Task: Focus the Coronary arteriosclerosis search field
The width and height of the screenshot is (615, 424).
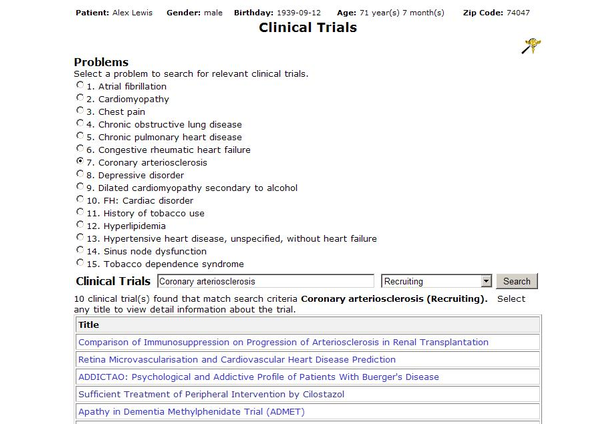Action: tap(266, 281)
